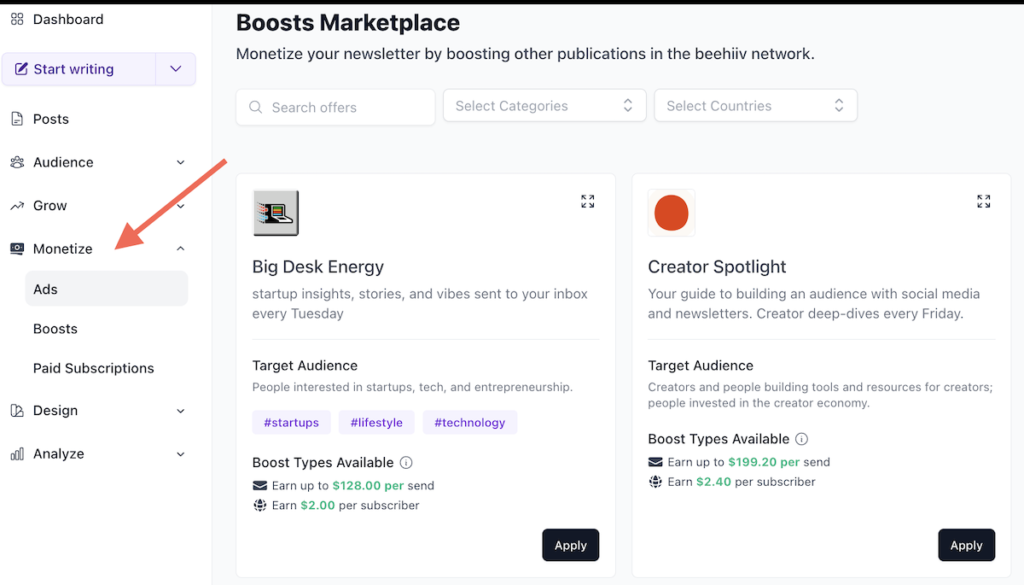The image size is (1024, 585).
Task: Open the Start writing dropdown arrow
Action: point(176,69)
